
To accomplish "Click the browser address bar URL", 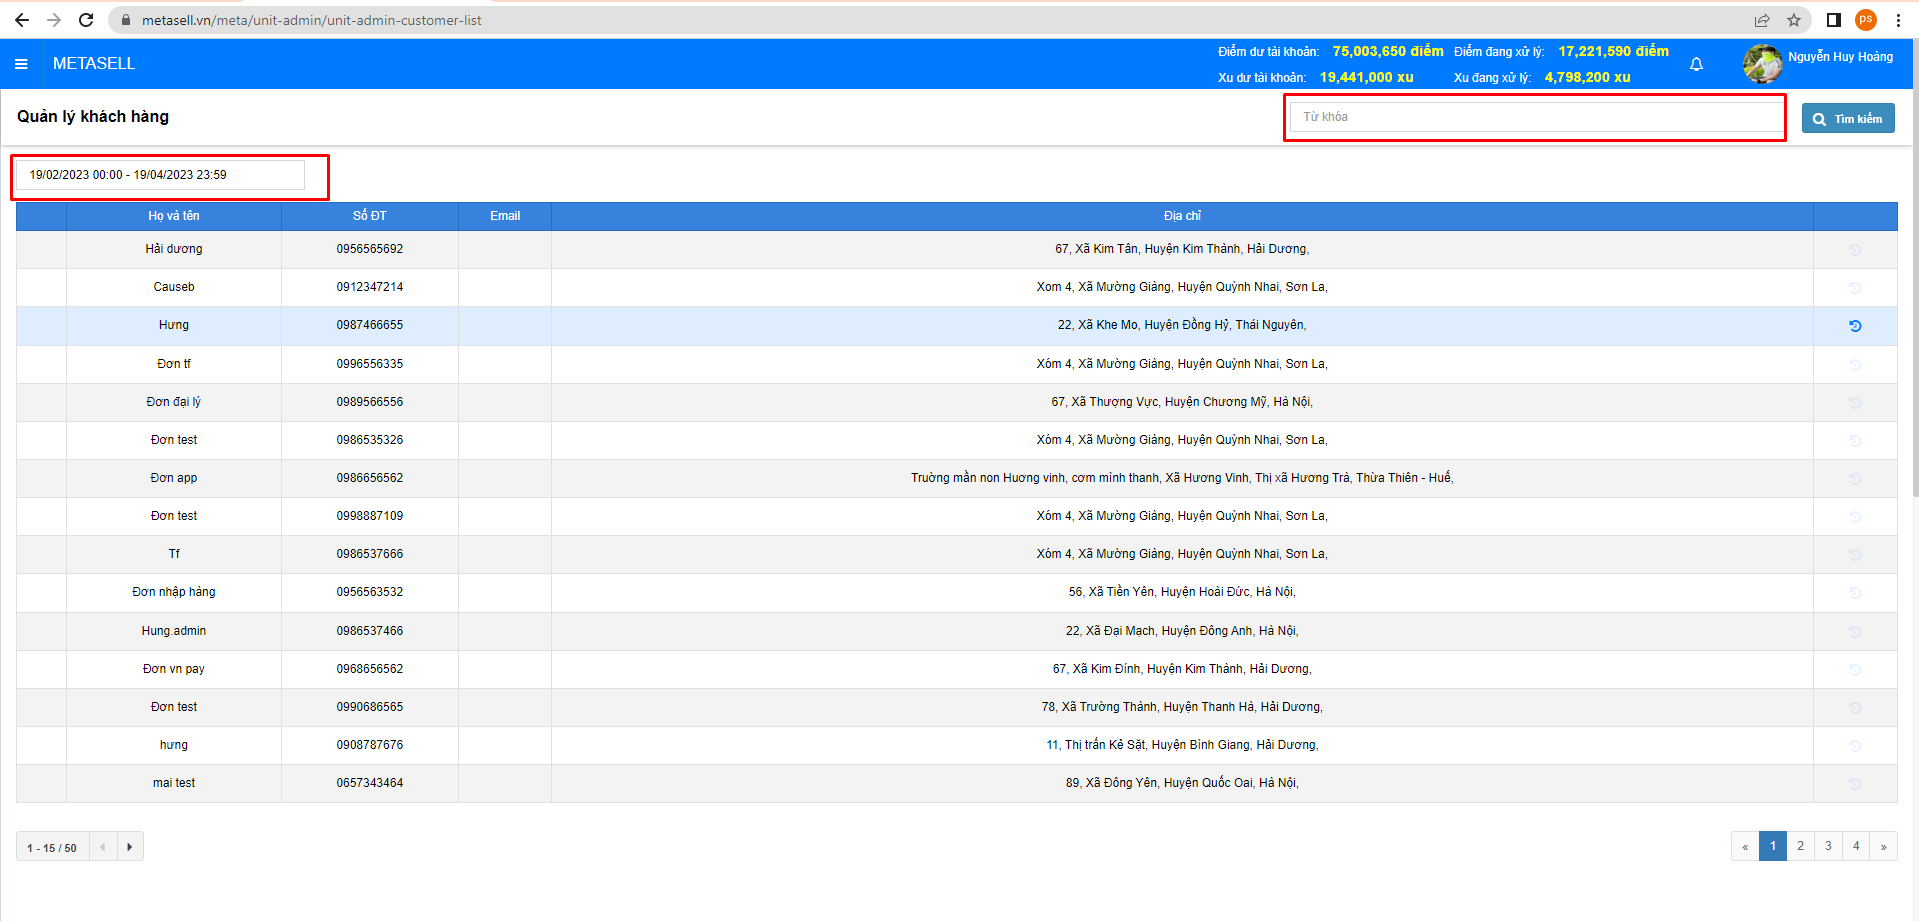I will click(x=311, y=20).
